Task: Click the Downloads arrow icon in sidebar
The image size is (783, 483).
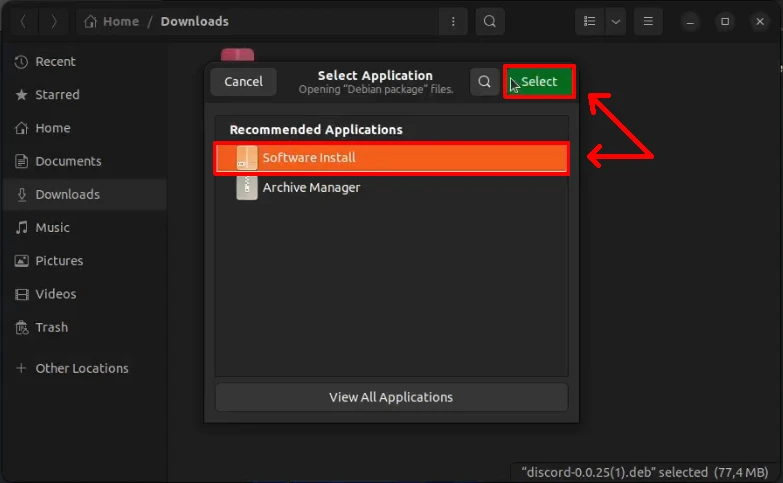Action: coord(21,195)
